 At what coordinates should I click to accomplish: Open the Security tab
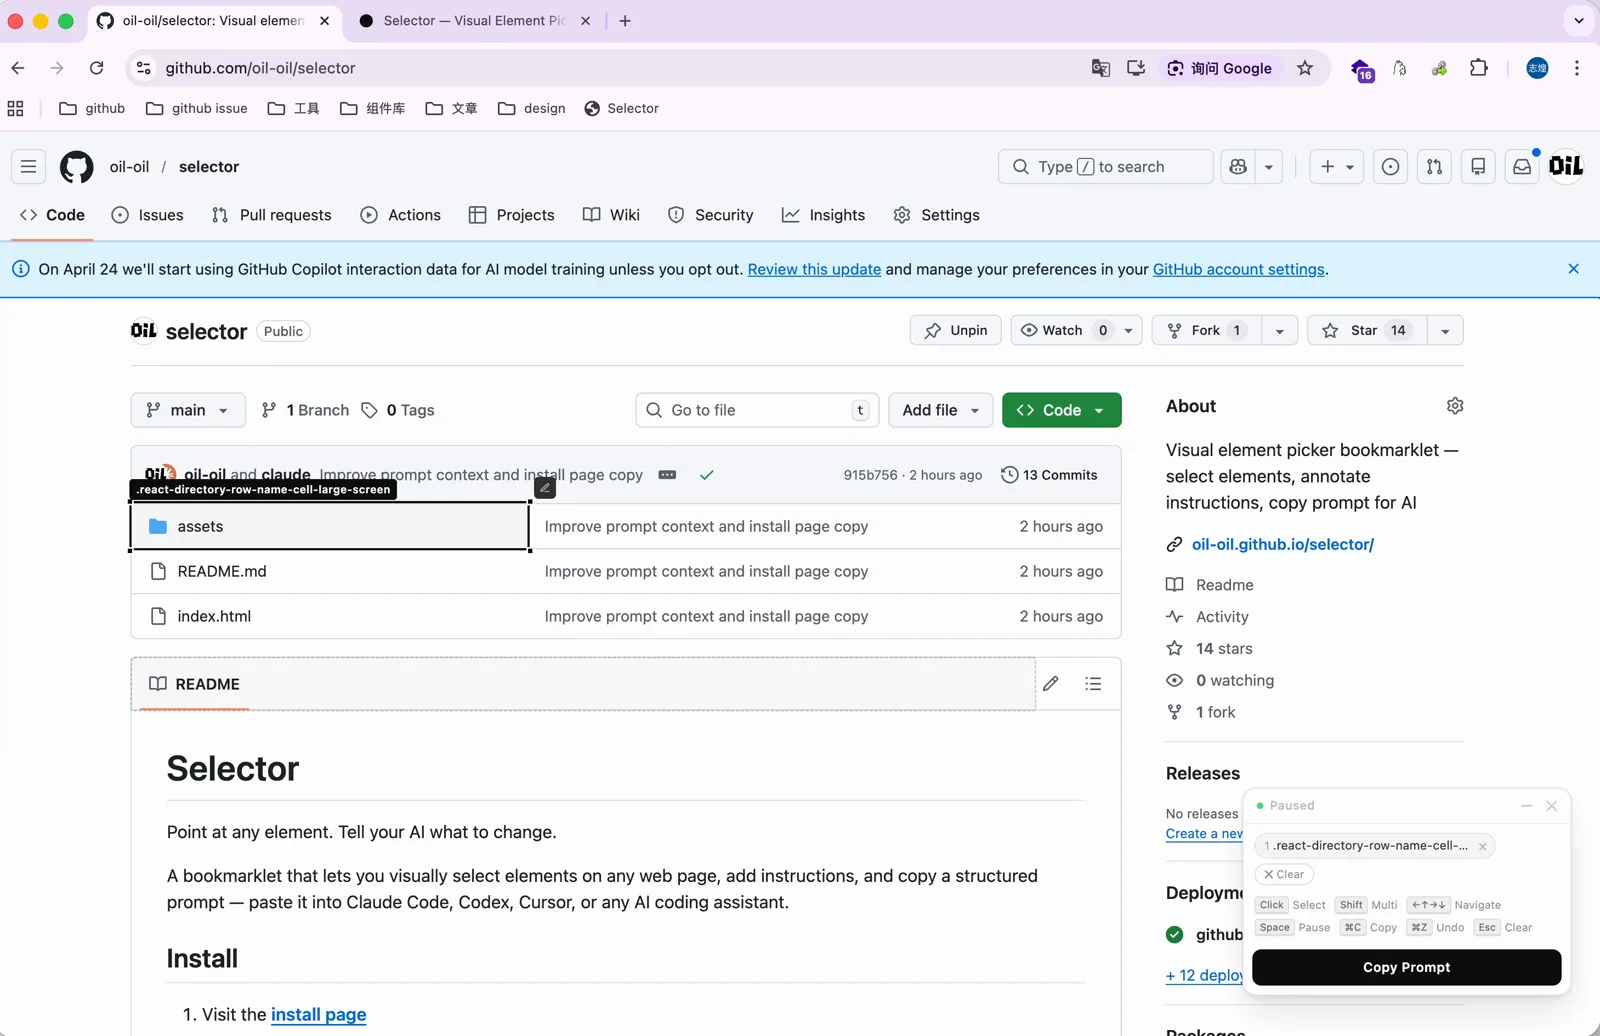point(710,215)
